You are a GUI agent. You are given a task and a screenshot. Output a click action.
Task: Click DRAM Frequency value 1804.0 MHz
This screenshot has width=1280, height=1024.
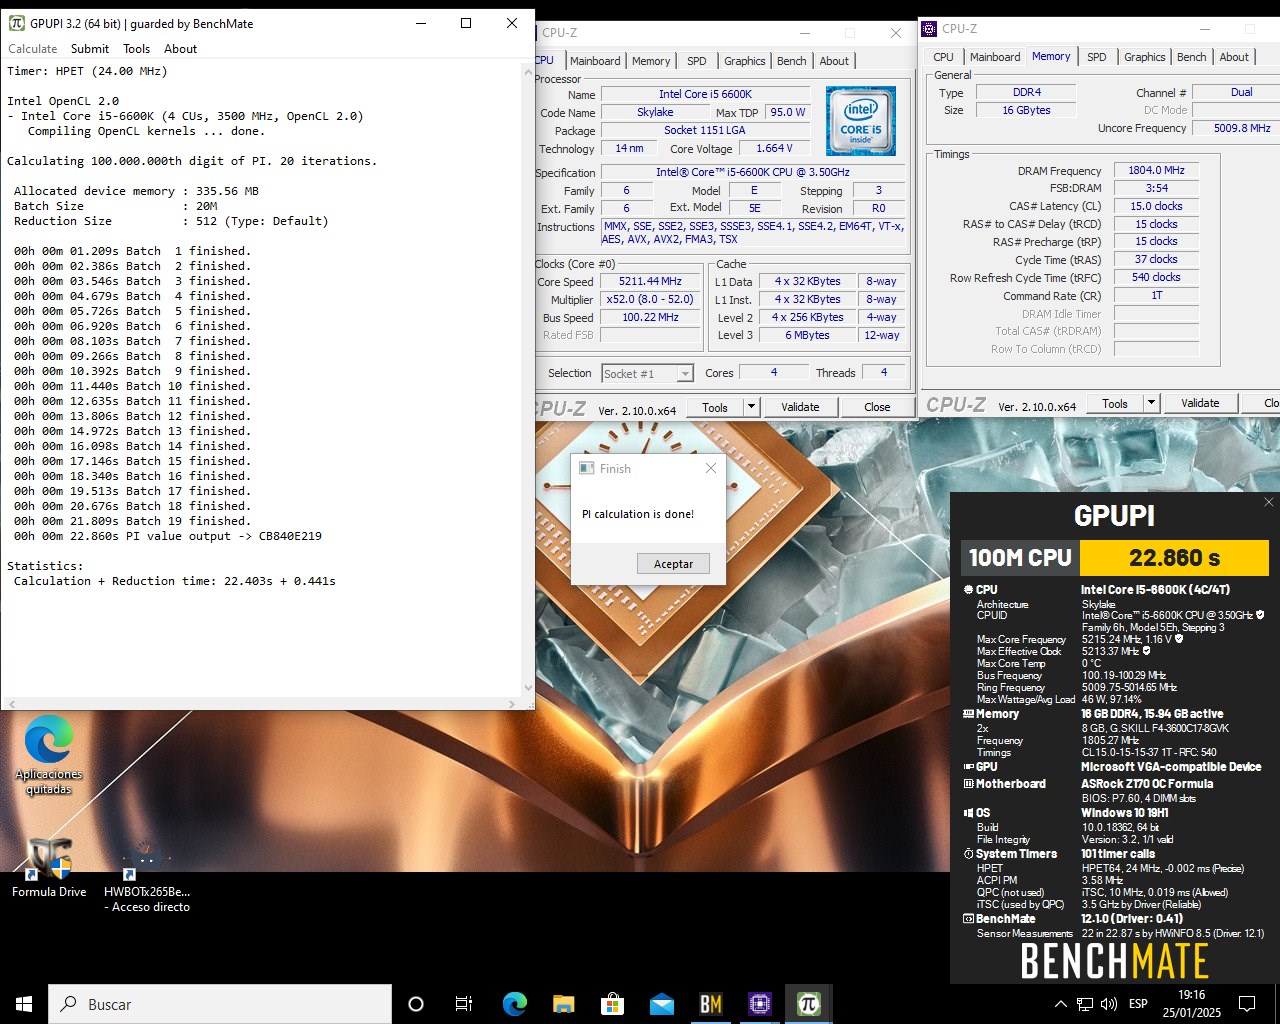pyautogui.click(x=1156, y=171)
